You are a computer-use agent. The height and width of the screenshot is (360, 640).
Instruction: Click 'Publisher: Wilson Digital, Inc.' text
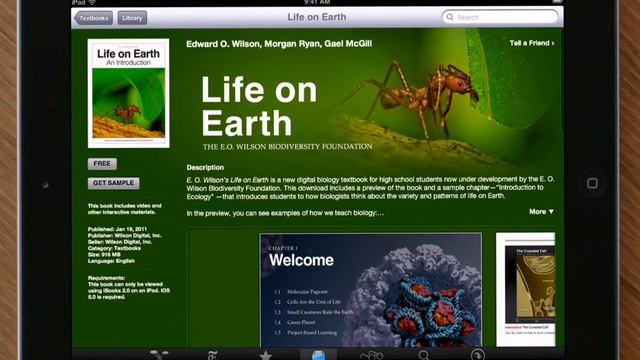click(124, 236)
